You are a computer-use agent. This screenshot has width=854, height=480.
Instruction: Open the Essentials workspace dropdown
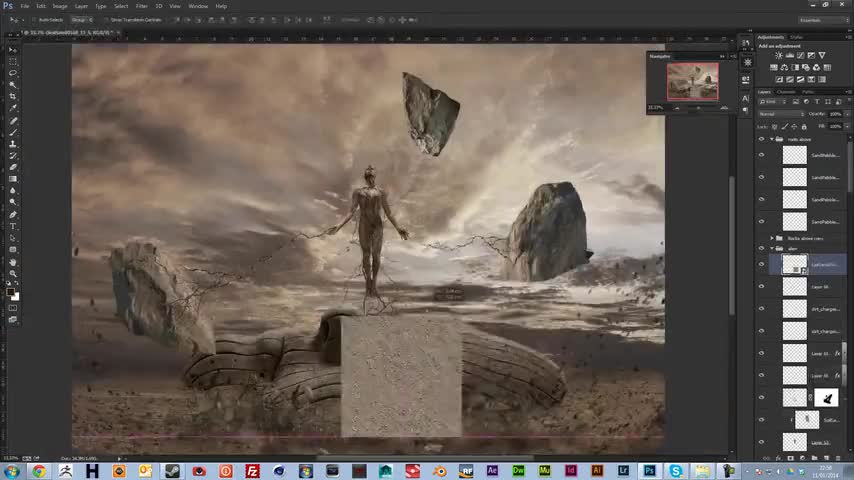tap(824, 20)
